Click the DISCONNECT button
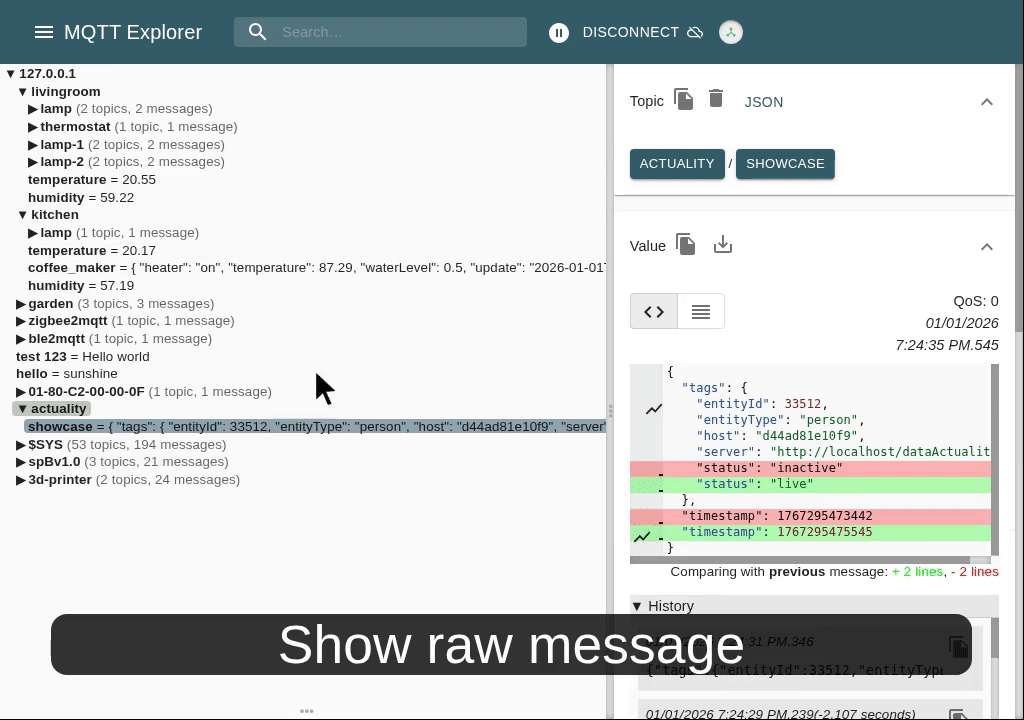Viewport: 1024px width, 720px height. point(630,32)
